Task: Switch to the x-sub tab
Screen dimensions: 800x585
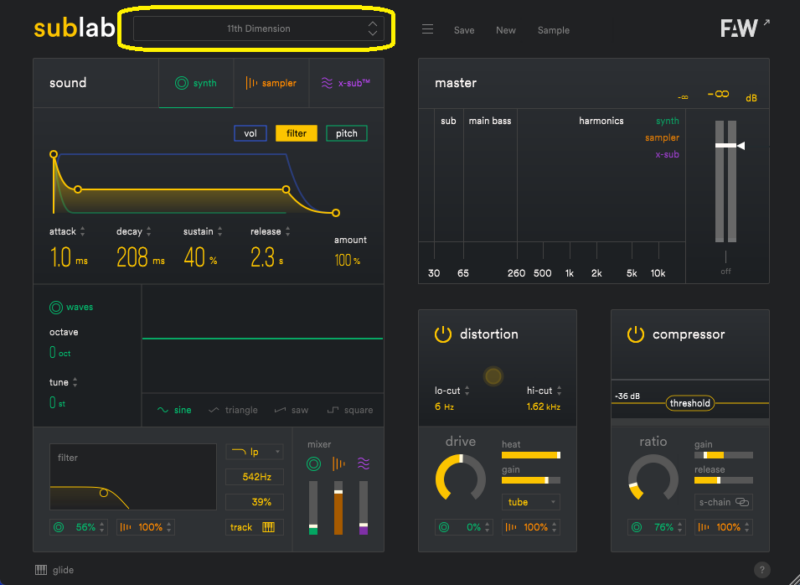Action: coord(346,83)
